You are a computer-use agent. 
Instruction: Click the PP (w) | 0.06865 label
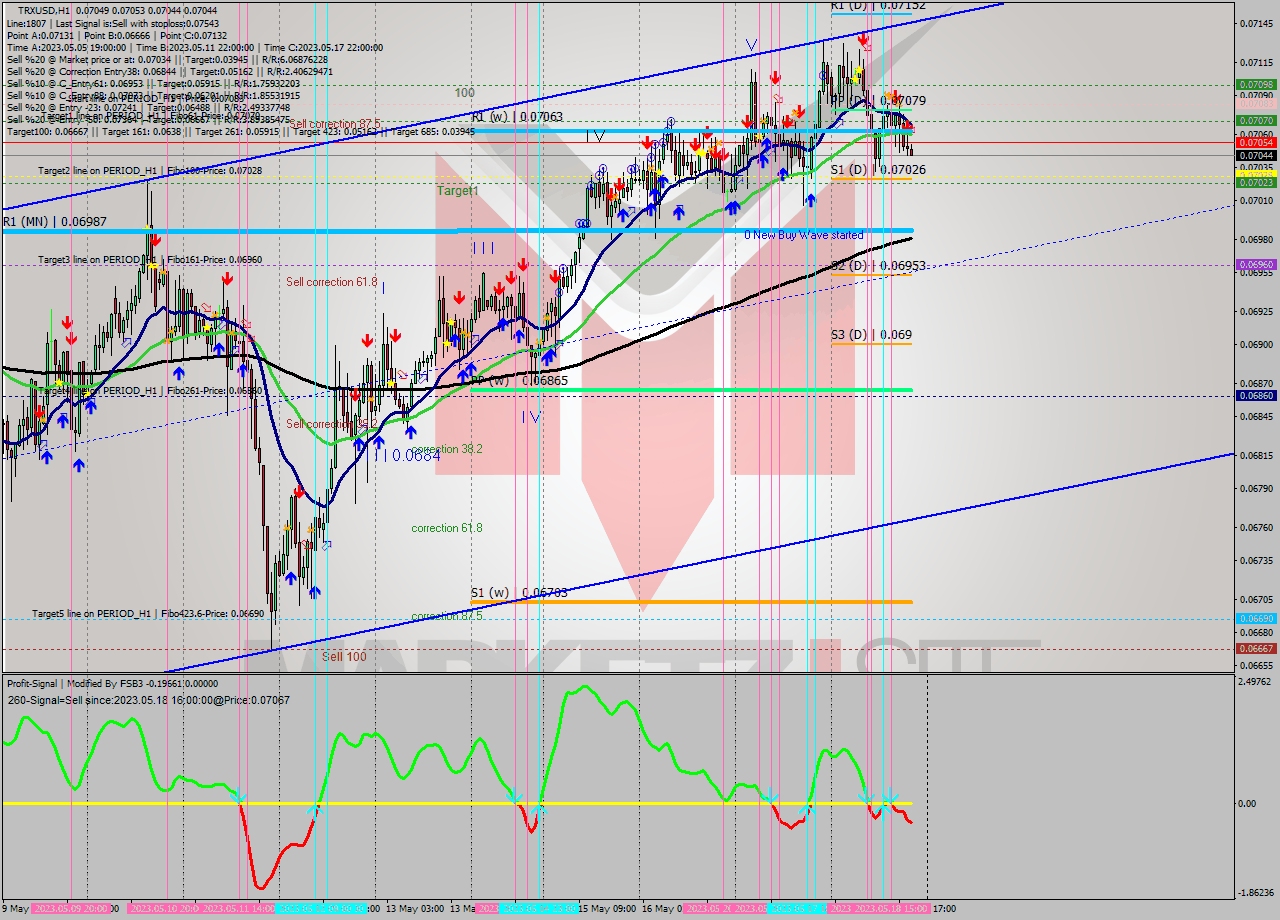pyautogui.click(x=519, y=381)
